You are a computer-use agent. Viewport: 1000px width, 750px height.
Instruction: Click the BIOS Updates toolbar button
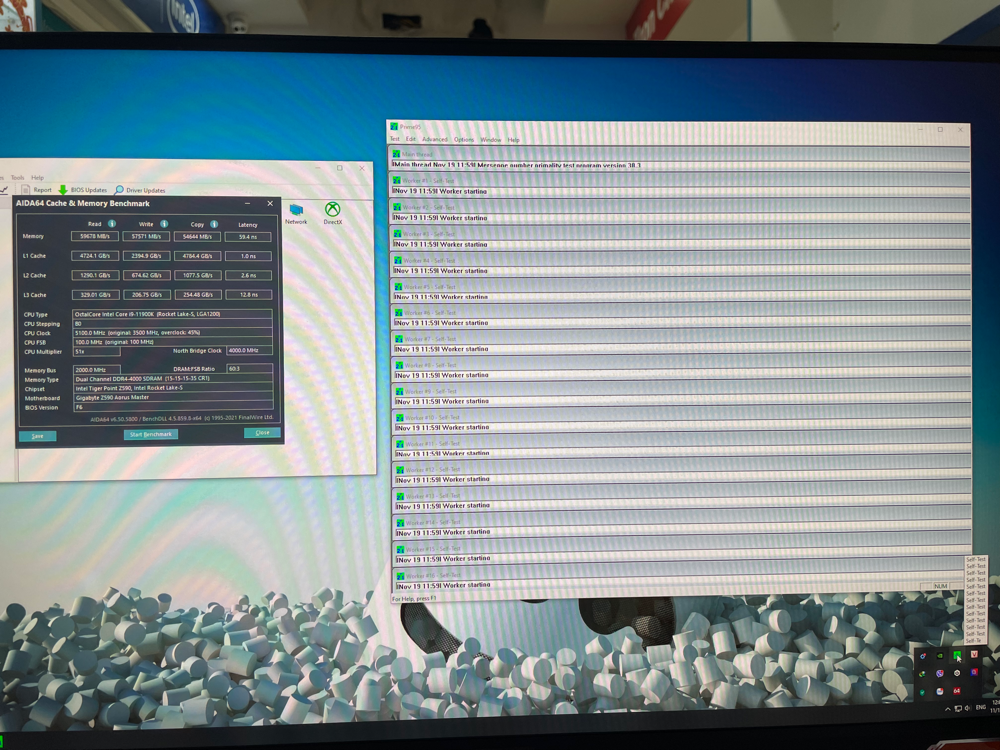83,189
